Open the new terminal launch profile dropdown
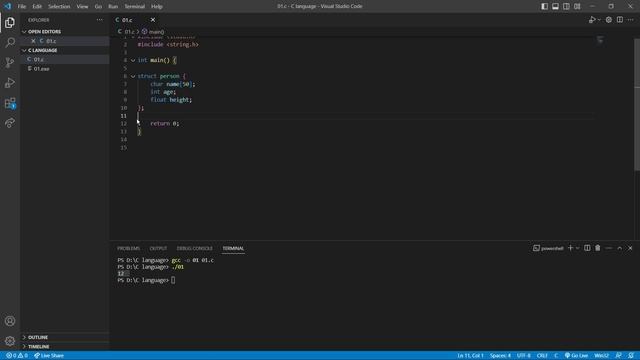Viewport: 640px width, 360px height. pos(578,248)
